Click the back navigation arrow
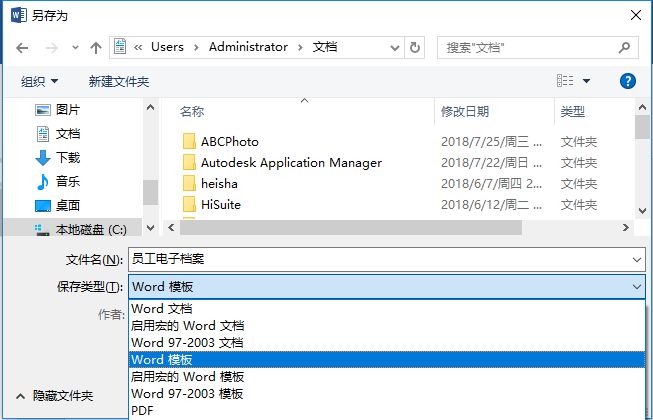Viewport: 653px width, 420px height. [22, 47]
